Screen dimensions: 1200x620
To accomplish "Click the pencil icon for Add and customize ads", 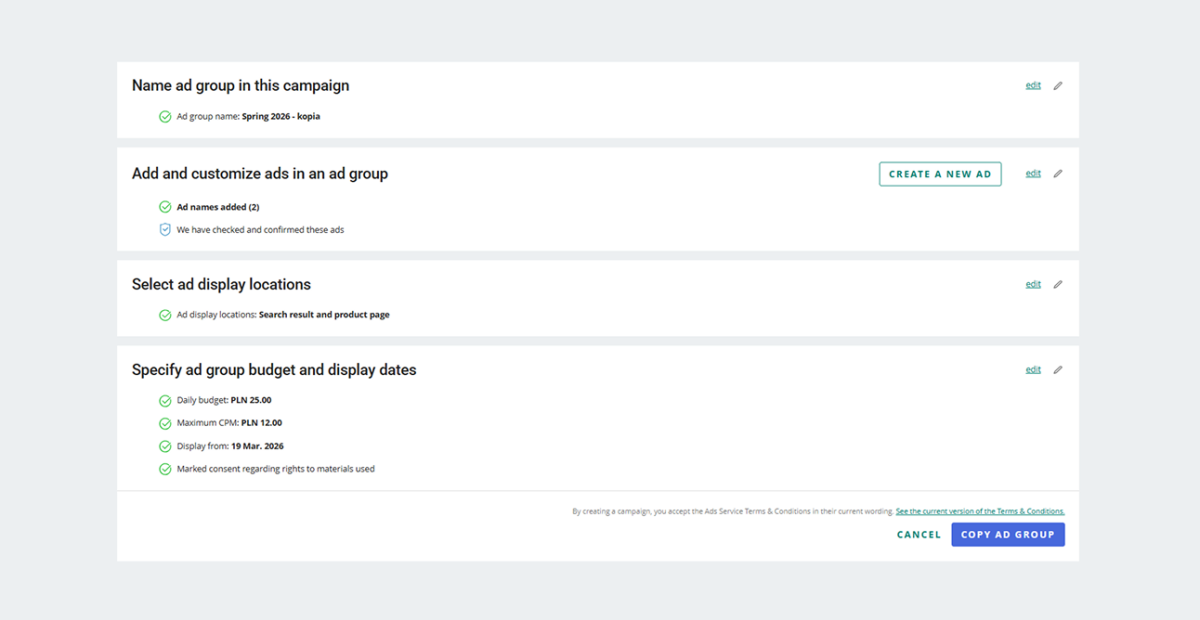I will [x=1058, y=173].
